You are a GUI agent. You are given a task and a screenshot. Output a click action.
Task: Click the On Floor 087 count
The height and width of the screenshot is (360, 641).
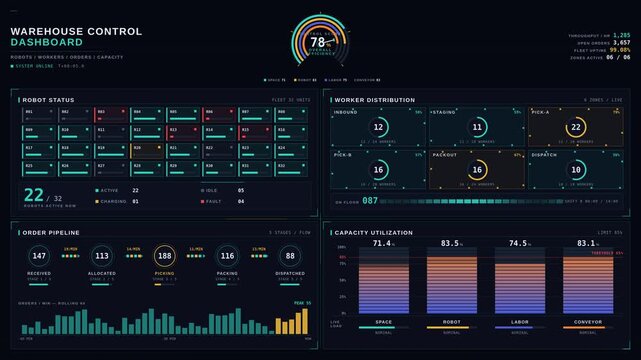coord(370,201)
